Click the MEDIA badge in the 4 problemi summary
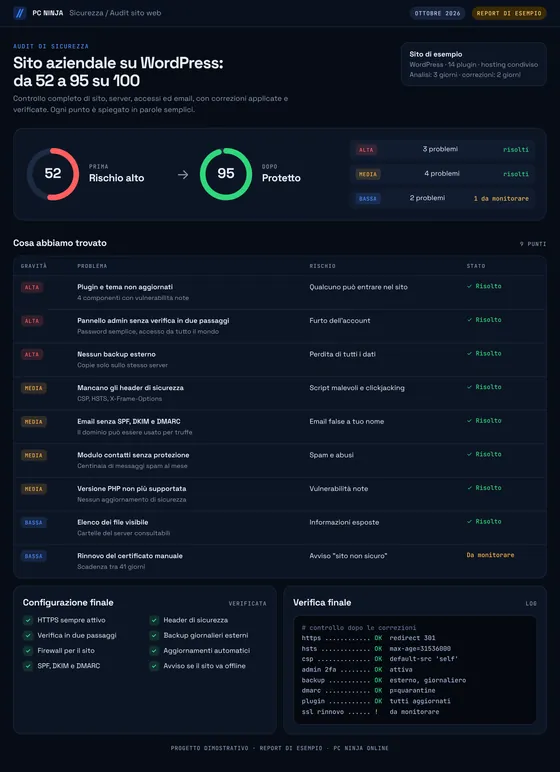This screenshot has height=772, width=560. point(368,174)
